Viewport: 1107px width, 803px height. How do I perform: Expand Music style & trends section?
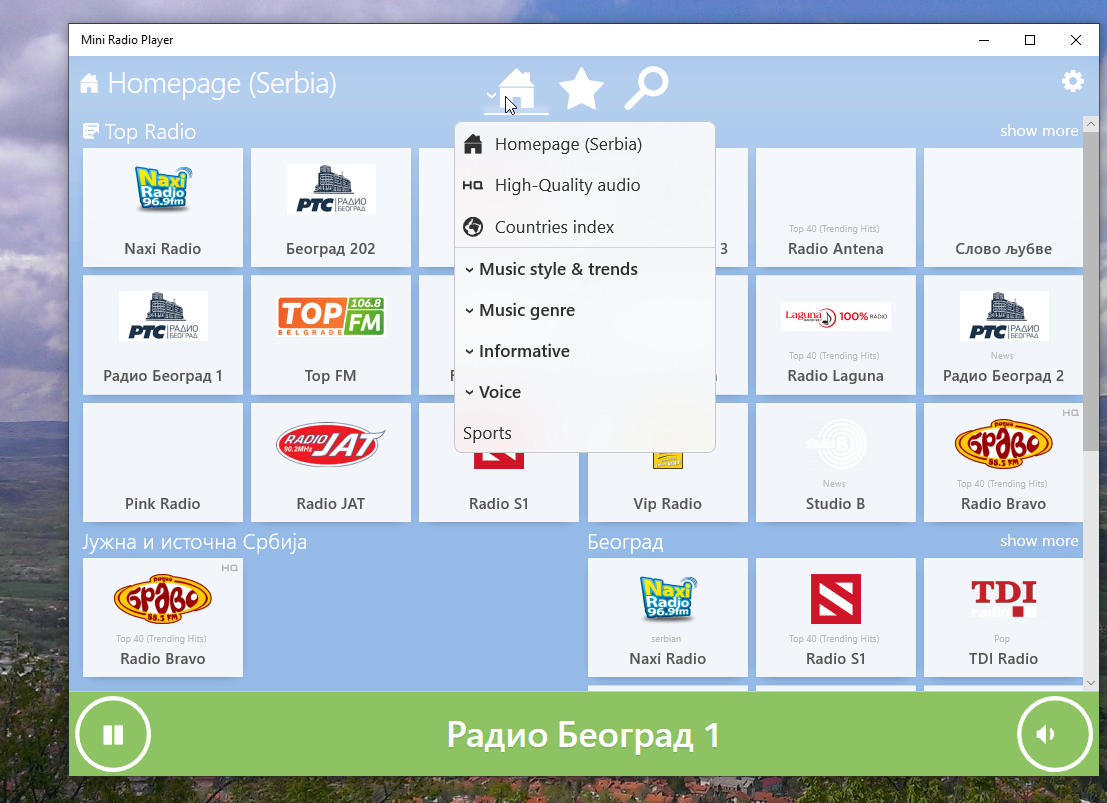coord(585,269)
